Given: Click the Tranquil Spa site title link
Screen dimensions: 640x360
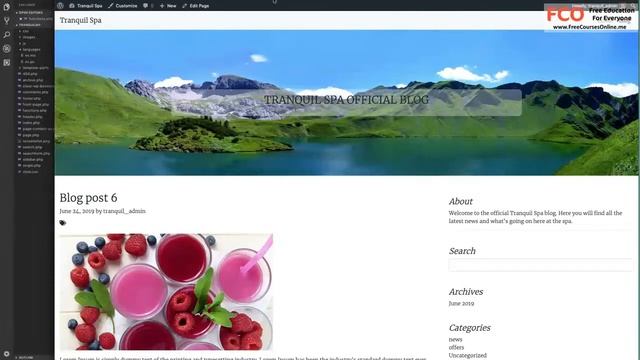Looking at the screenshot, I should coord(80,20).
